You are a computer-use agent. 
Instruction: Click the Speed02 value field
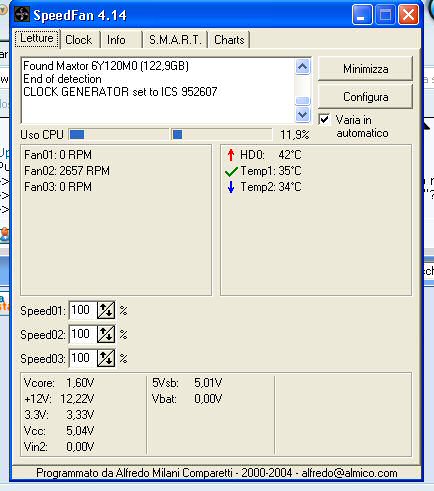[82, 334]
